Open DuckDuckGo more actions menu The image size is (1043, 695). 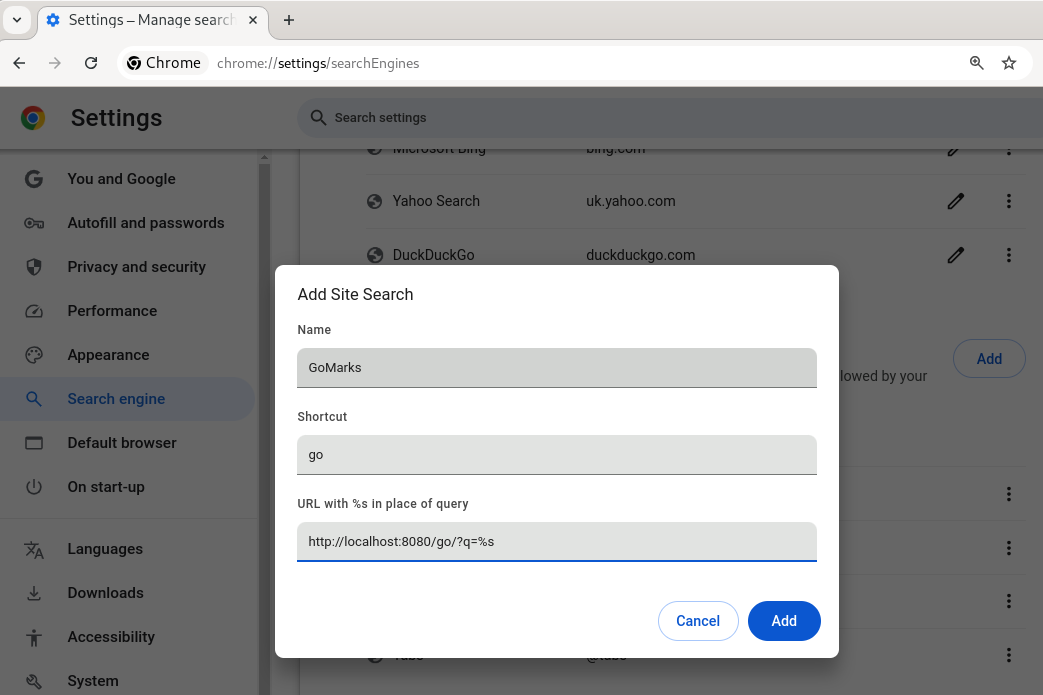(x=1009, y=255)
